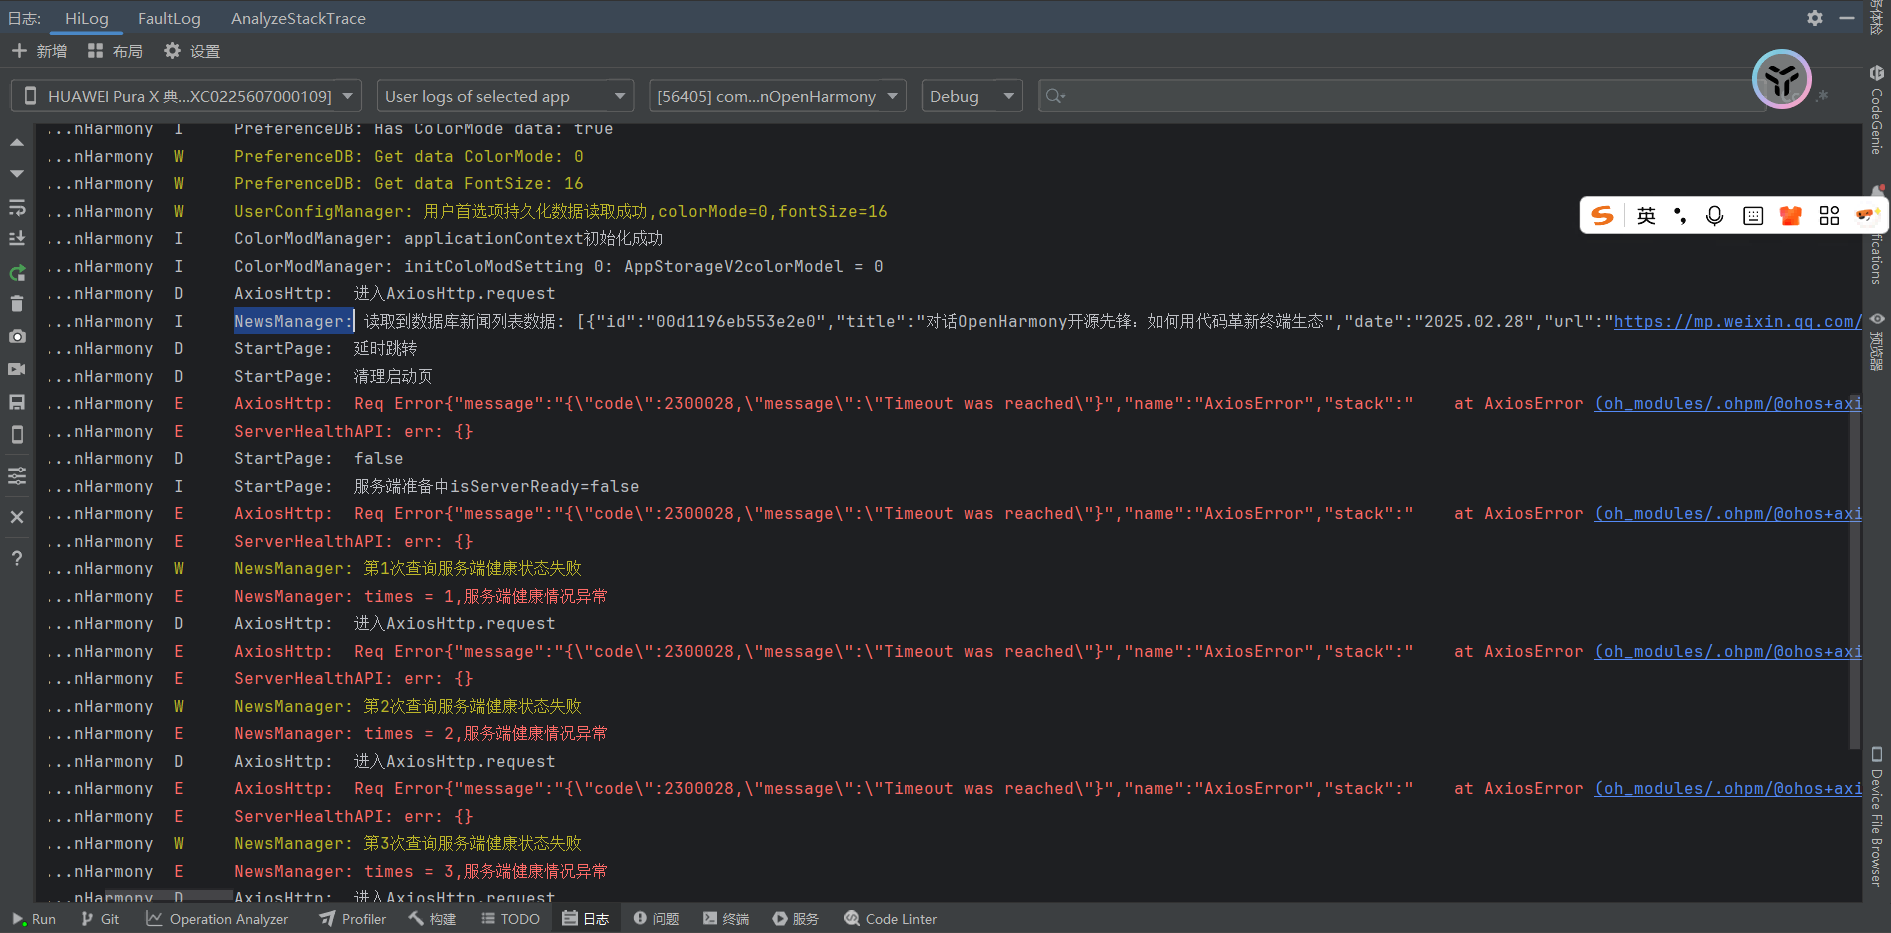Open the log filter settings sliders icon
This screenshot has width=1891, height=933.
17,476
